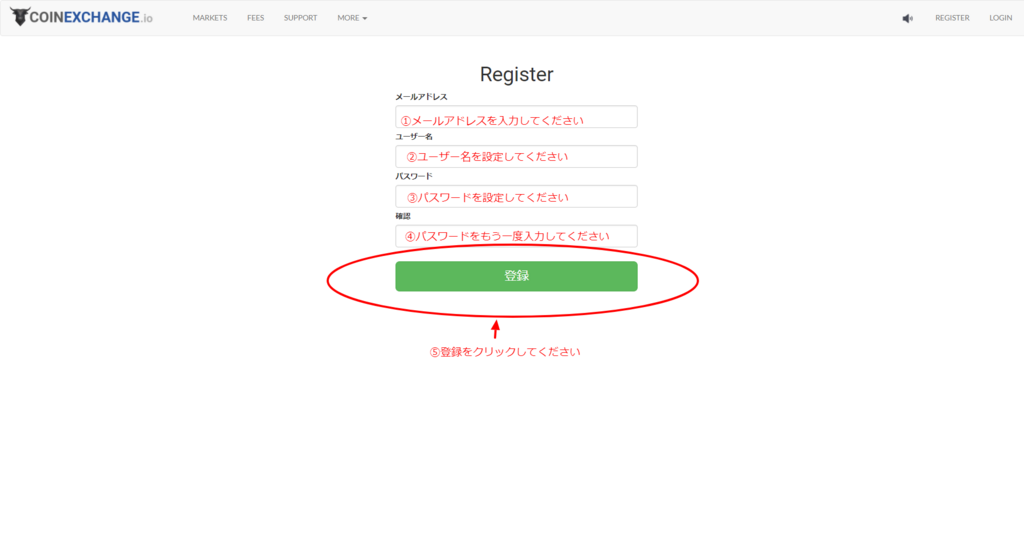Open the MARKETS menu item
This screenshot has height=549, width=1024.
click(210, 18)
